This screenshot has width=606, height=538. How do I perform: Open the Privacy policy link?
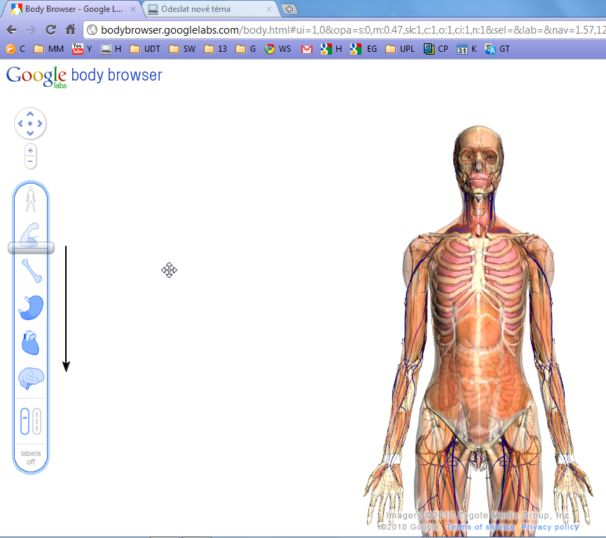[550, 527]
